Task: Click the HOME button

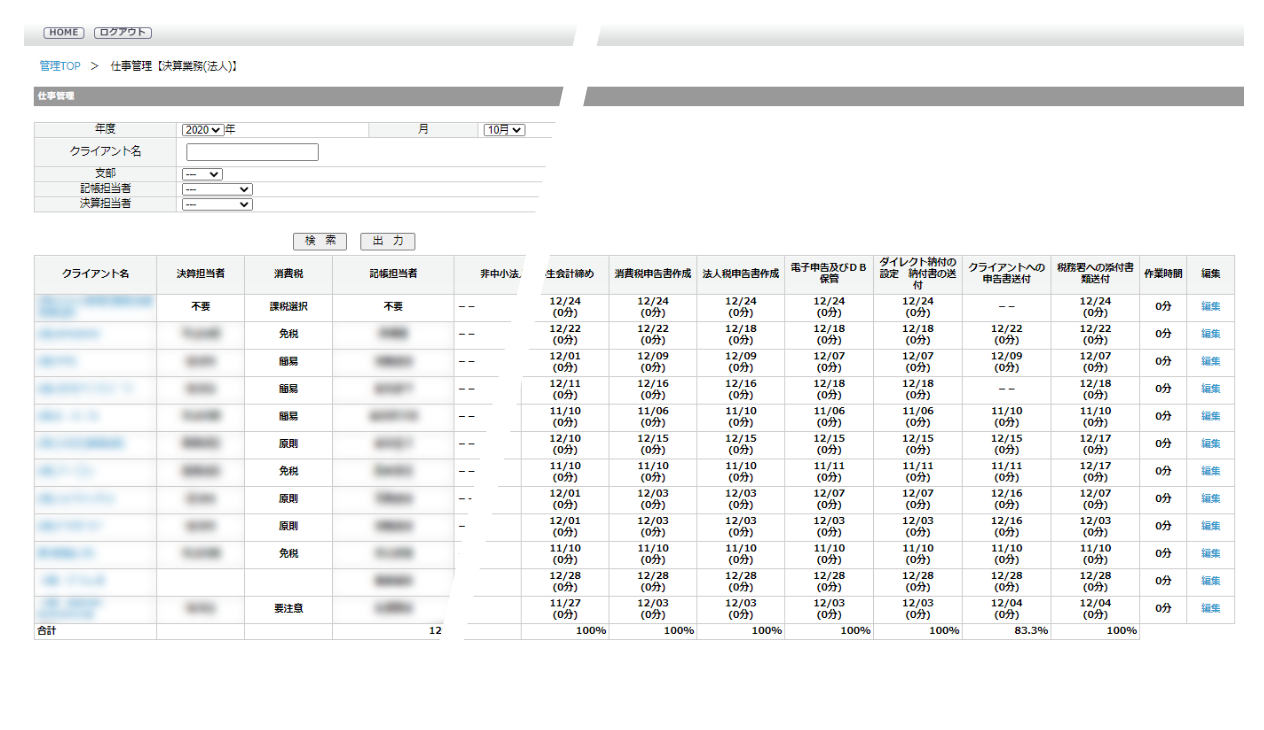Action: click(x=64, y=32)
